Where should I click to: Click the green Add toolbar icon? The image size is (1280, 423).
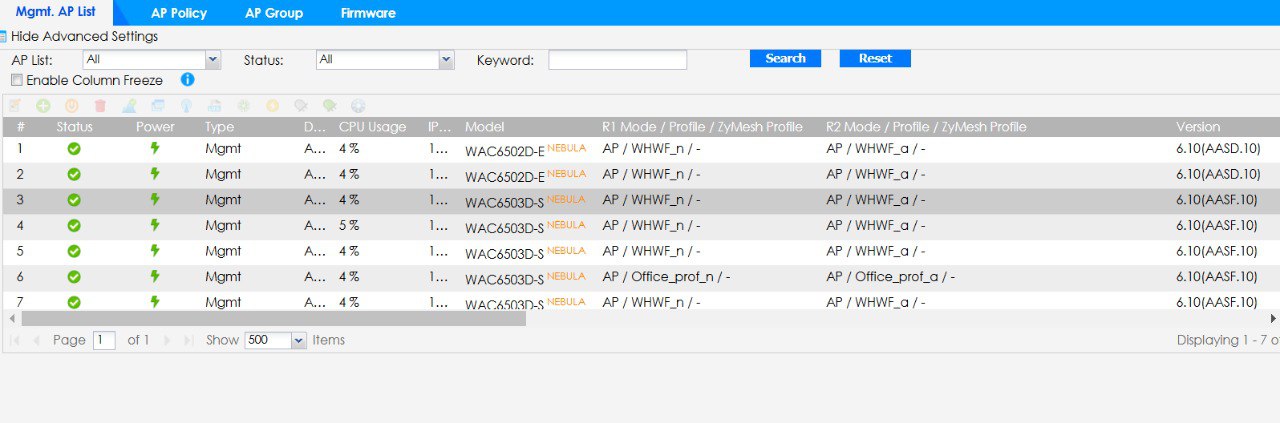(x=43, y=105)
